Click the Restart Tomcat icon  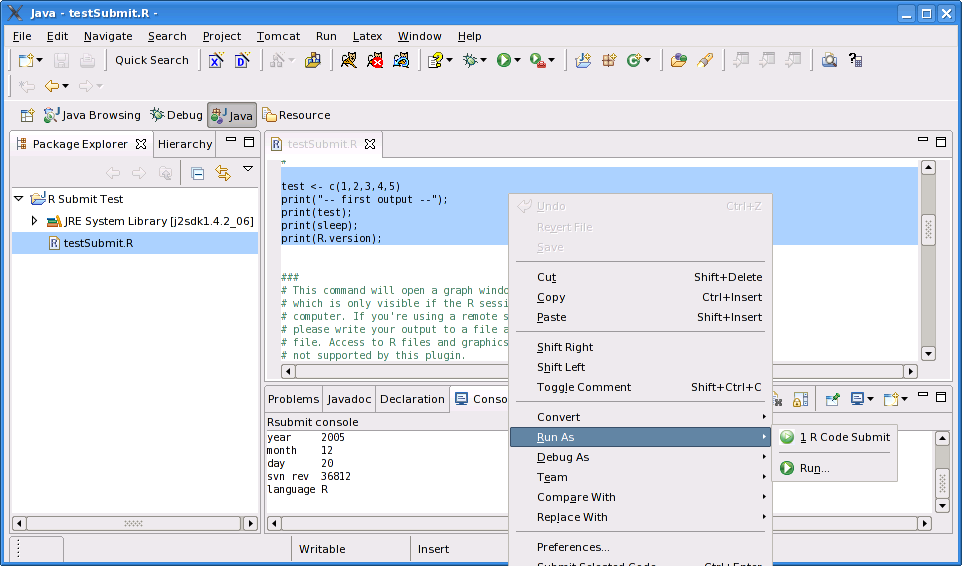401,60
